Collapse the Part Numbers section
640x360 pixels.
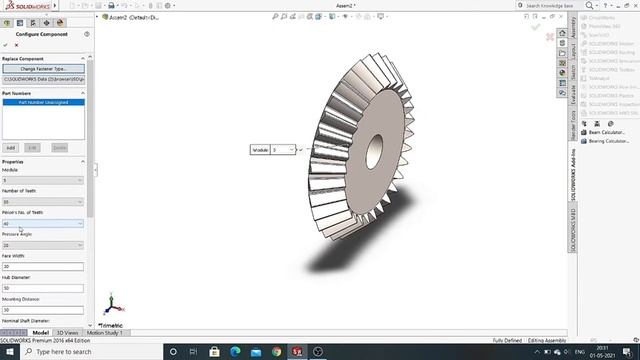83,93
